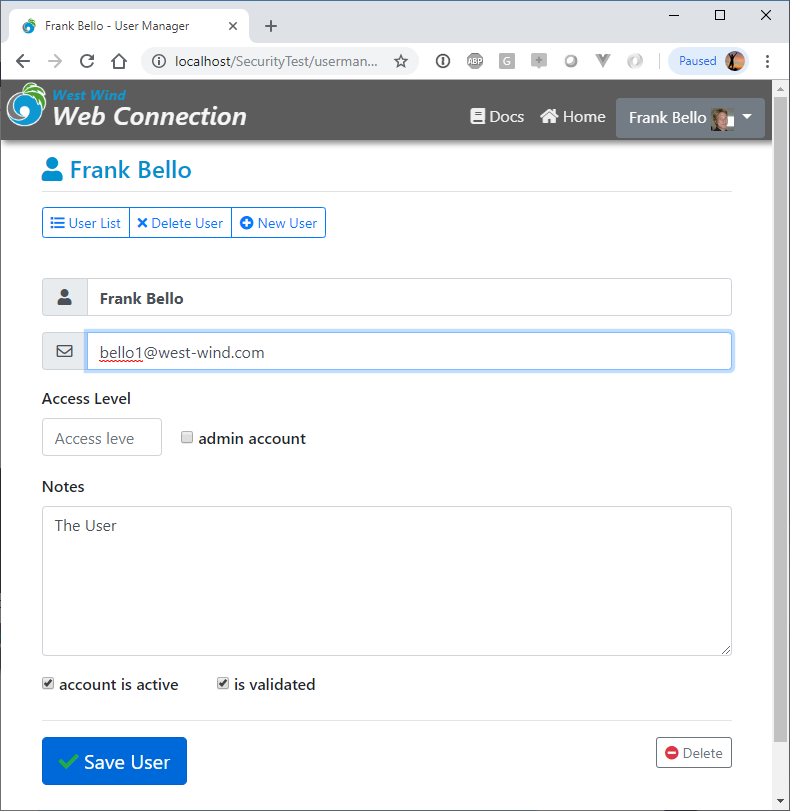Click the envelope icon beside email field
This screenshot has height=811, width=790.
[x=65, y=351]
